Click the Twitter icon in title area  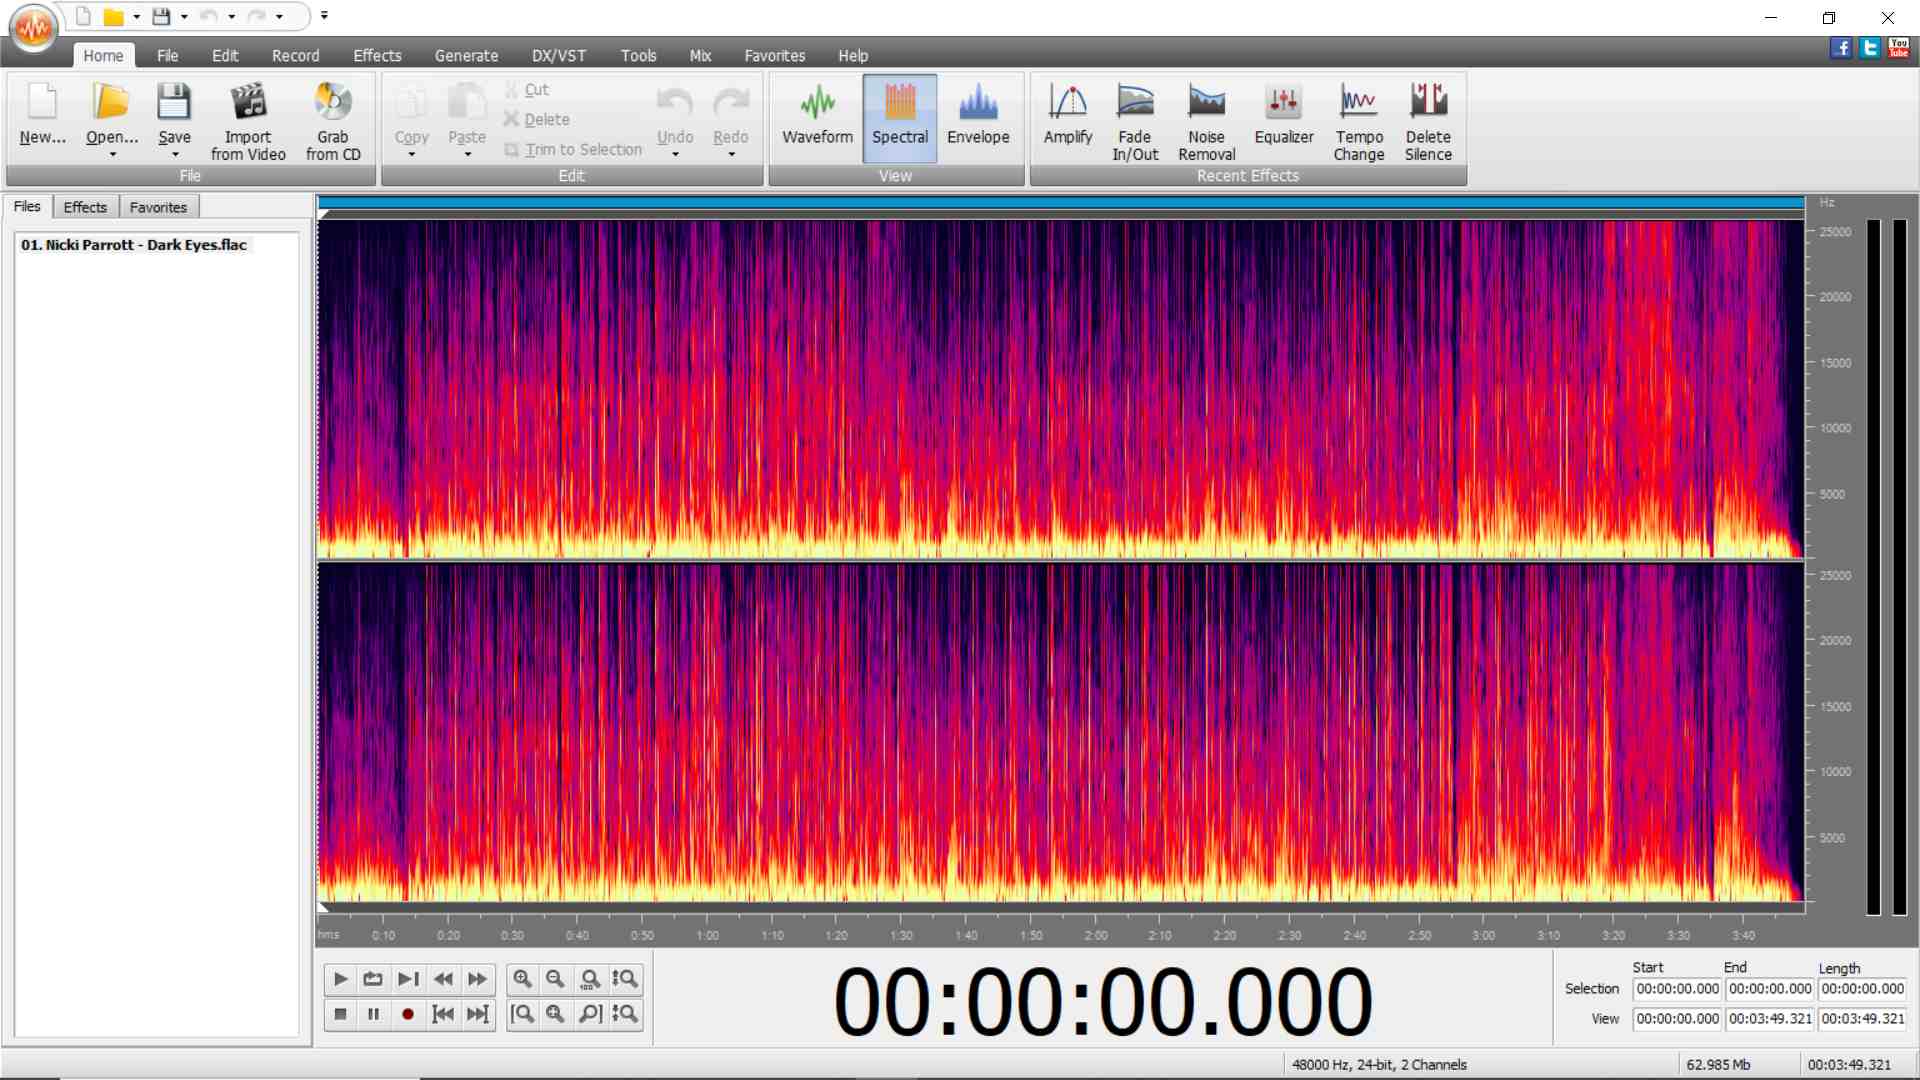pos(1870,47)
